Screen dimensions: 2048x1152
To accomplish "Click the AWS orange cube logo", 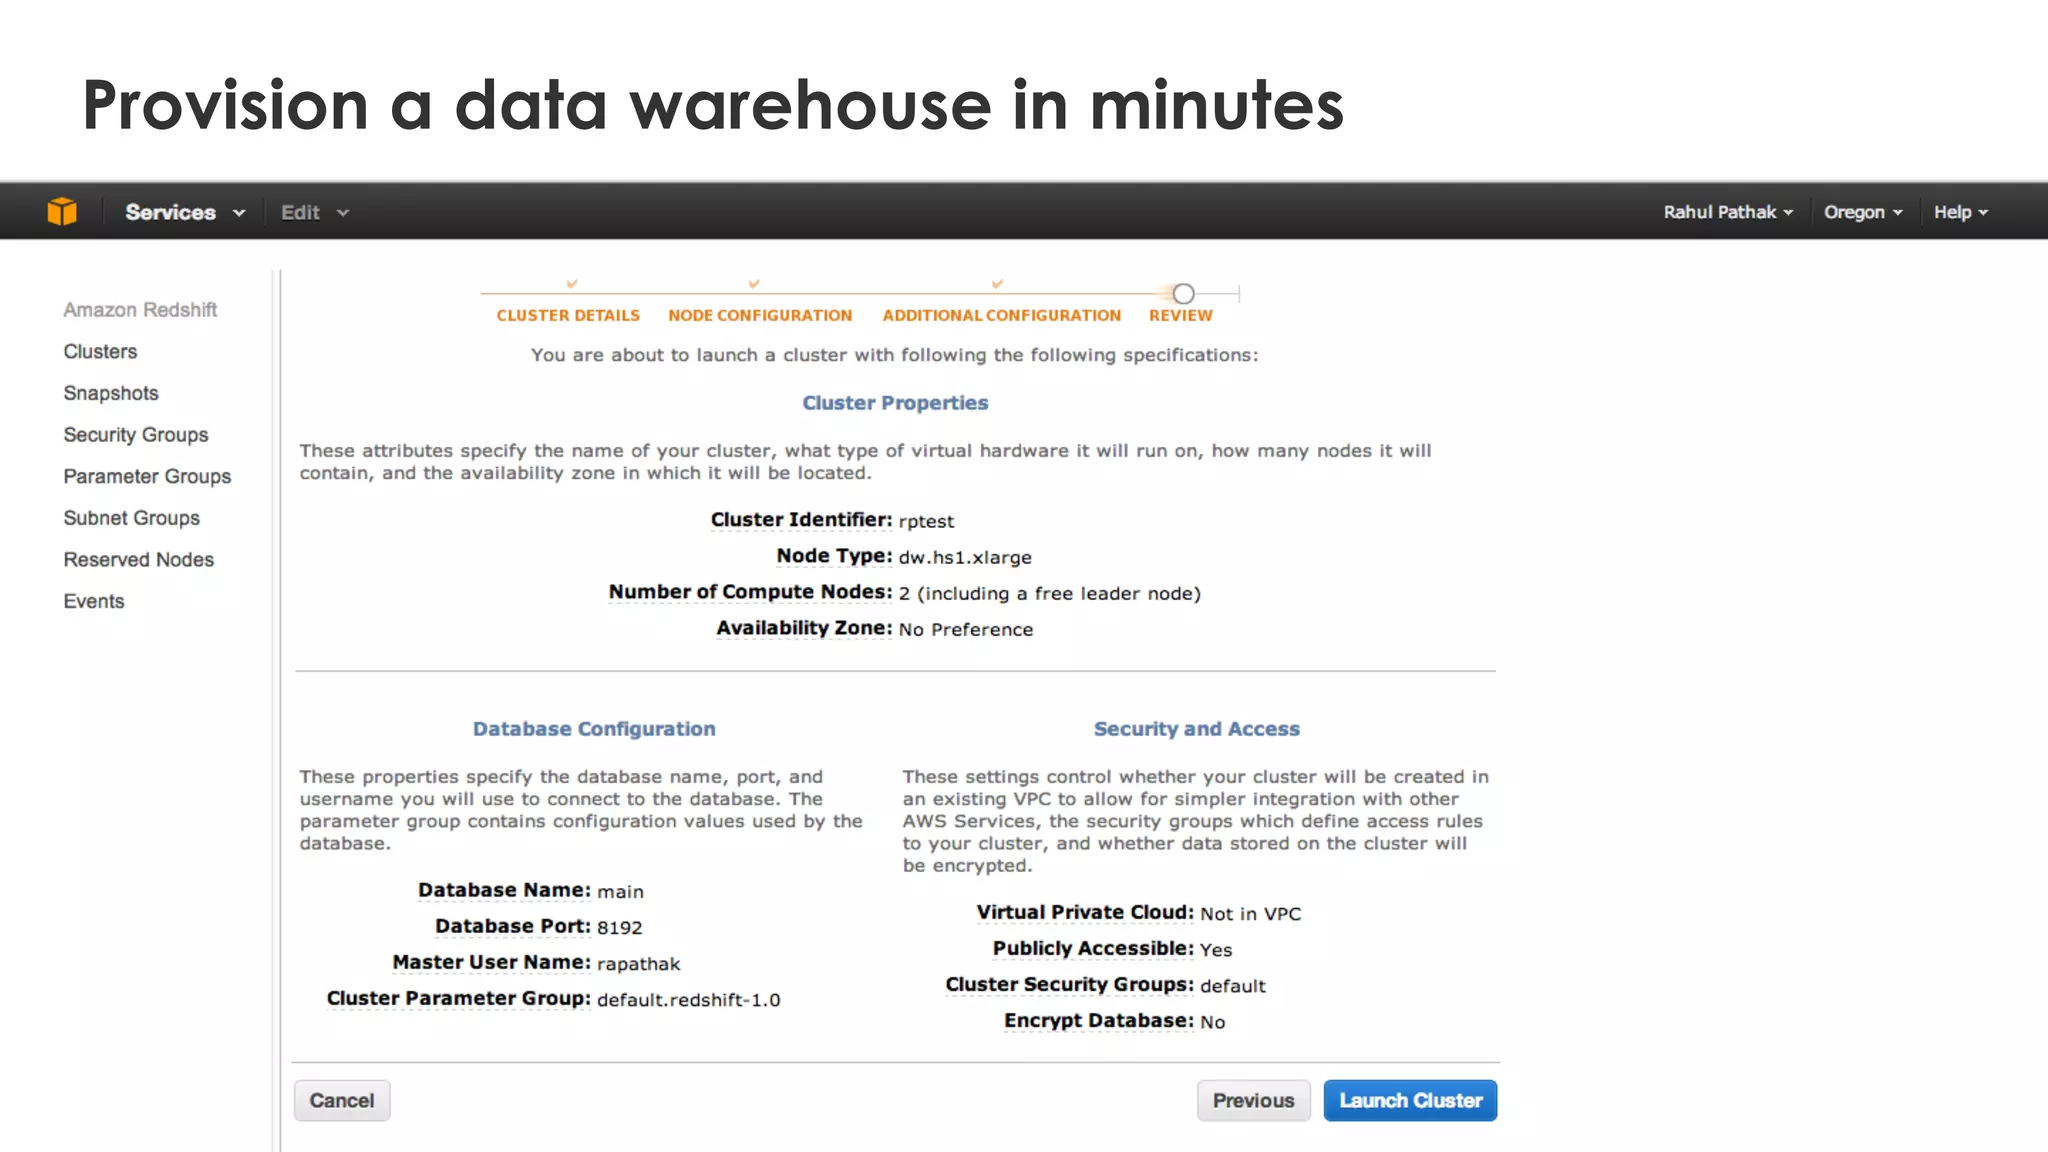I will point(62,211).
